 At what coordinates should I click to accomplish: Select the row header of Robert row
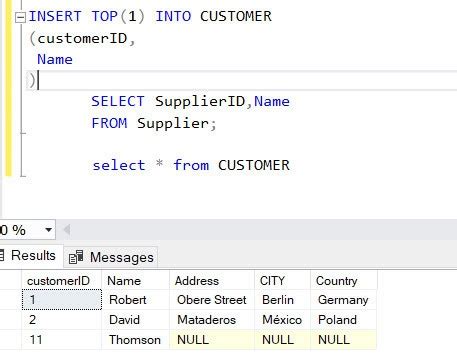11,300
